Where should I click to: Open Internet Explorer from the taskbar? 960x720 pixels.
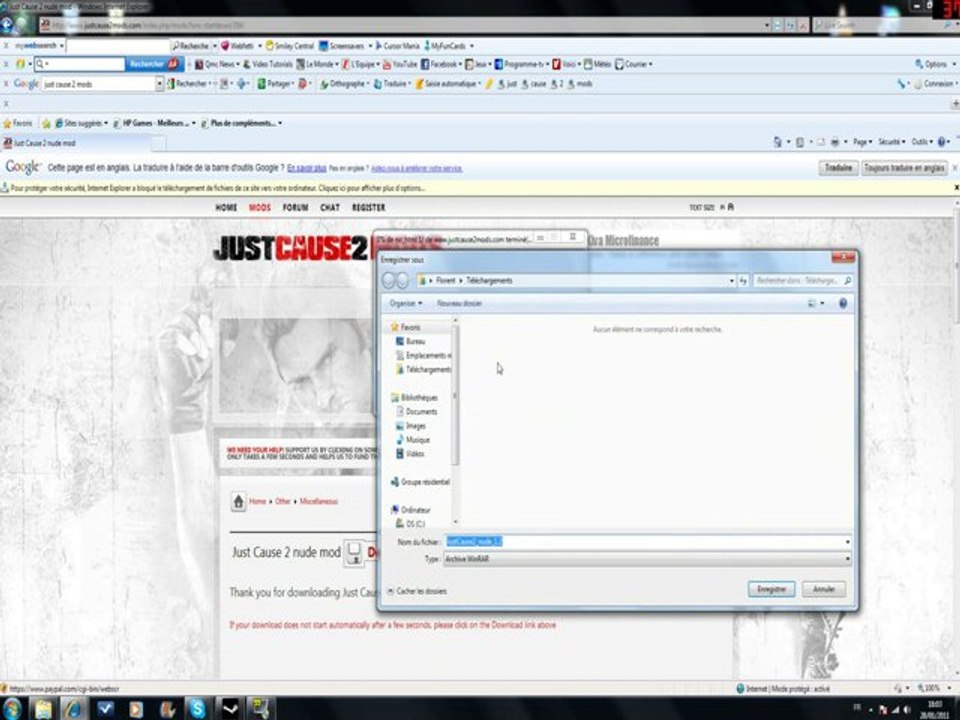coord(74,709)
